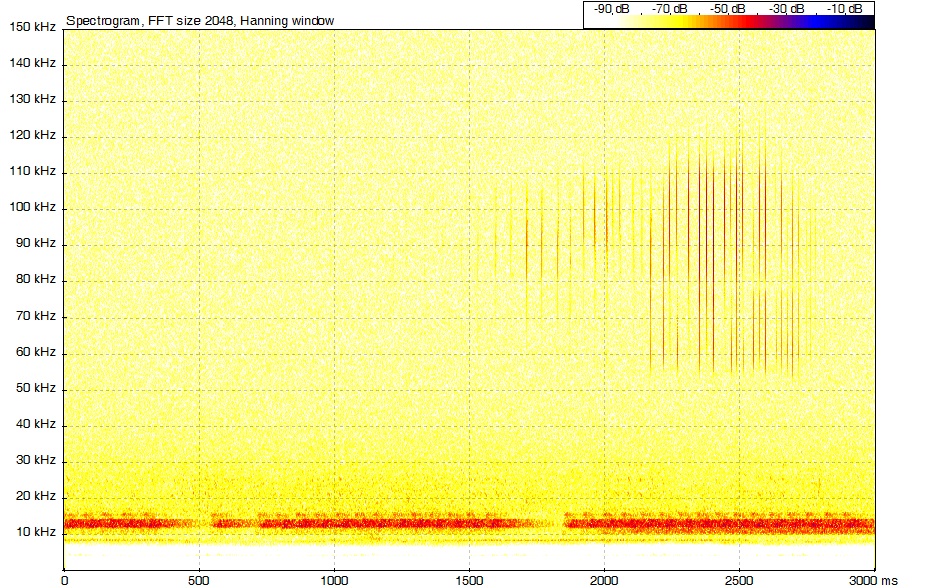This screenshot has width=938, height=588.
Task: Click the 60 kHz axis label
Action: pos(35,352)
